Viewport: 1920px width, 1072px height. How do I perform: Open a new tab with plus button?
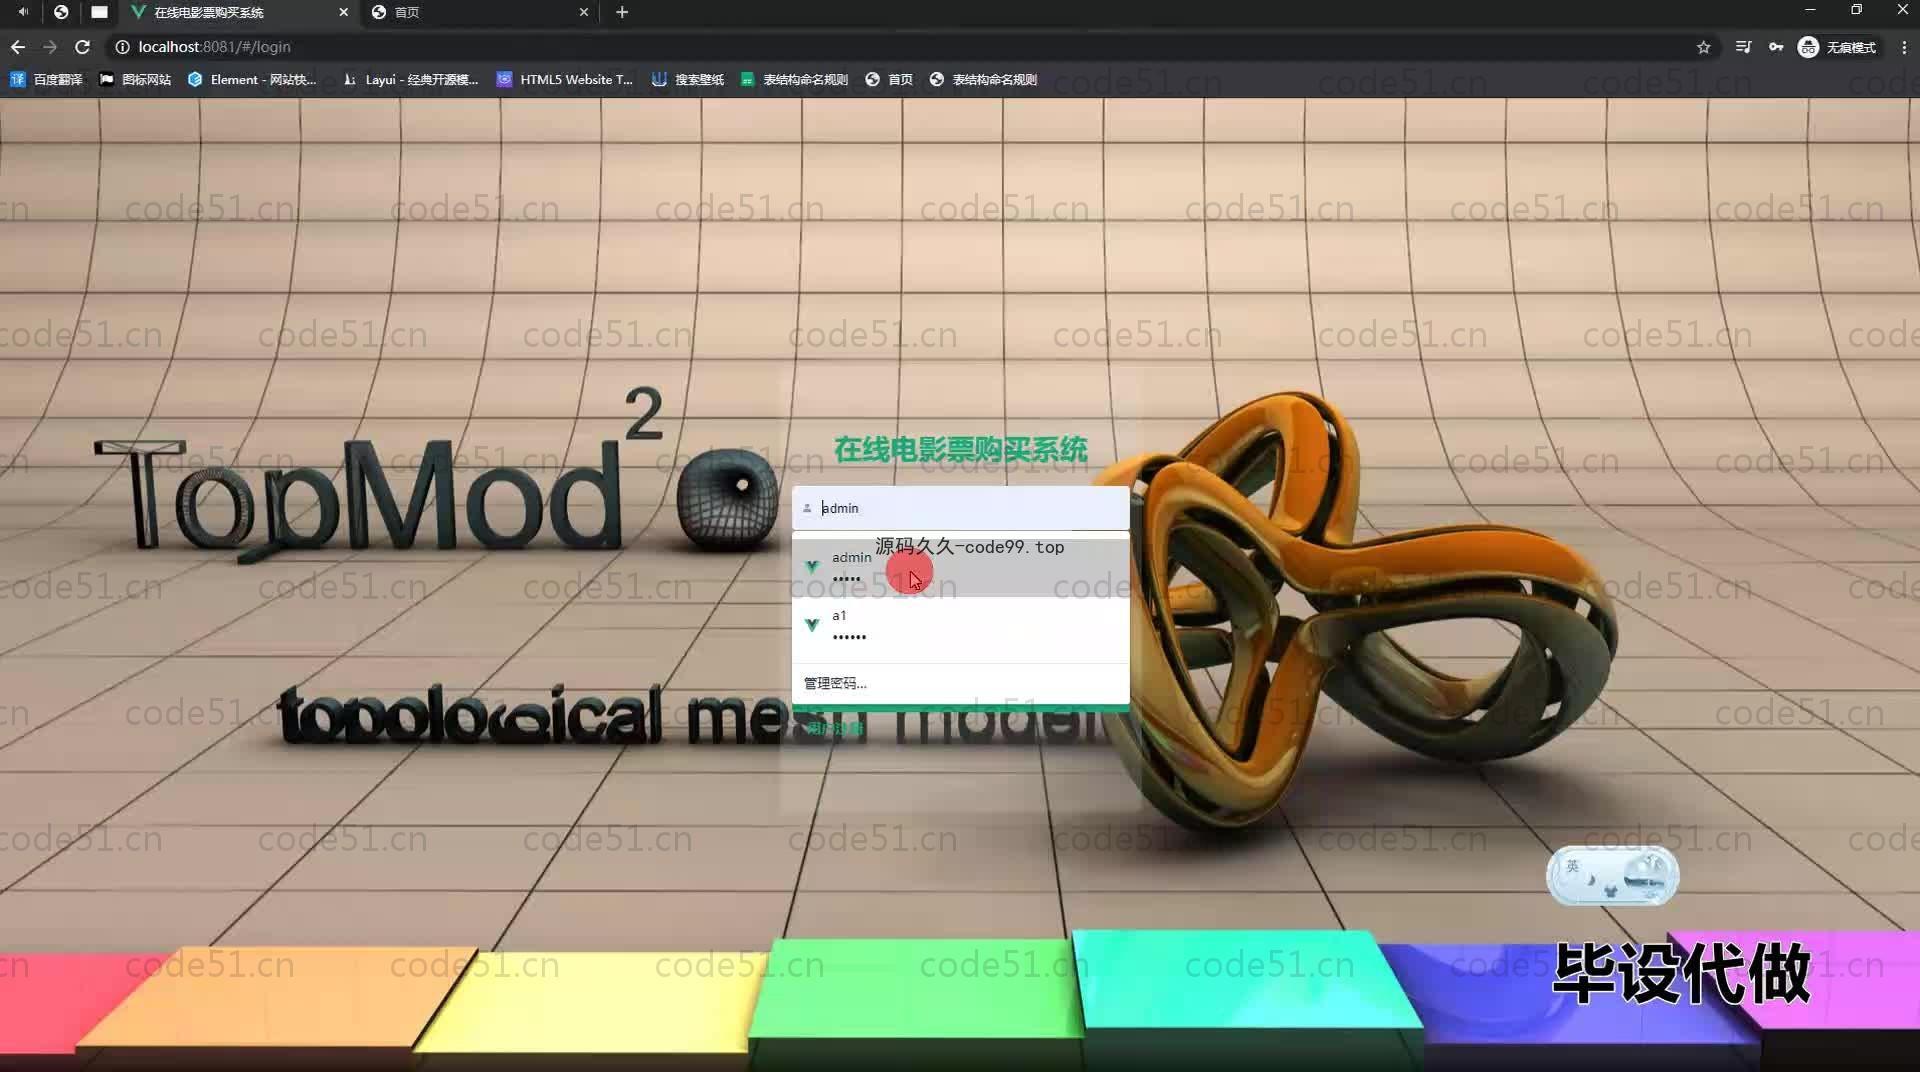point(622,12)
